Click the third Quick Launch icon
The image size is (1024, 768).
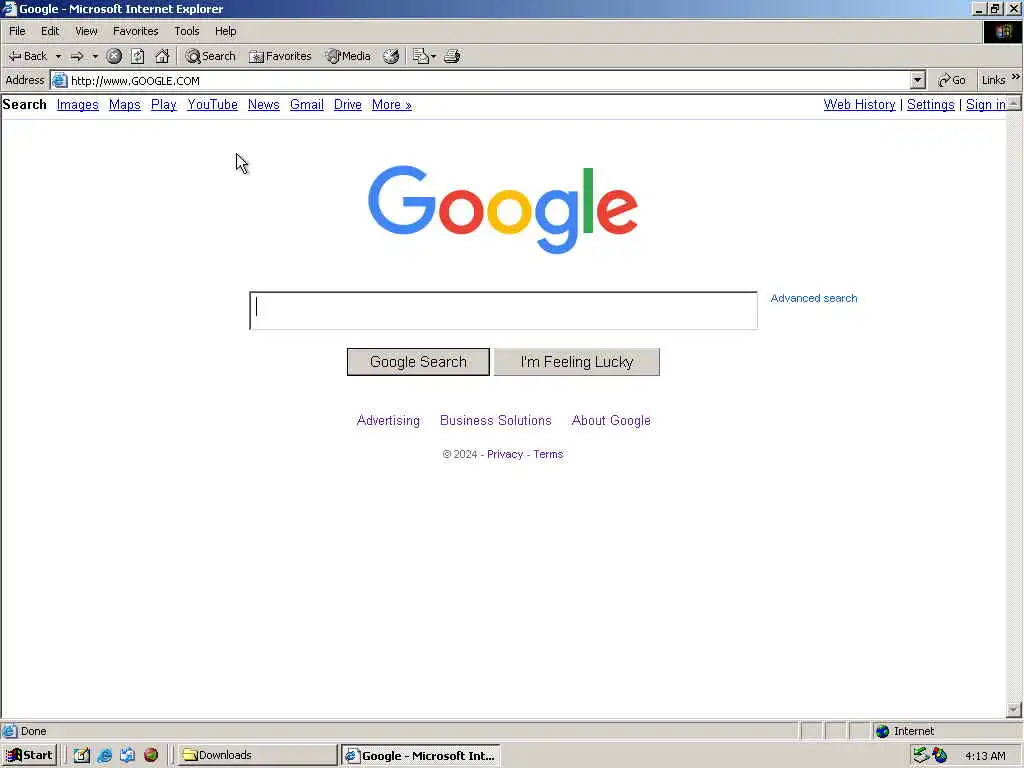(127, 756)
